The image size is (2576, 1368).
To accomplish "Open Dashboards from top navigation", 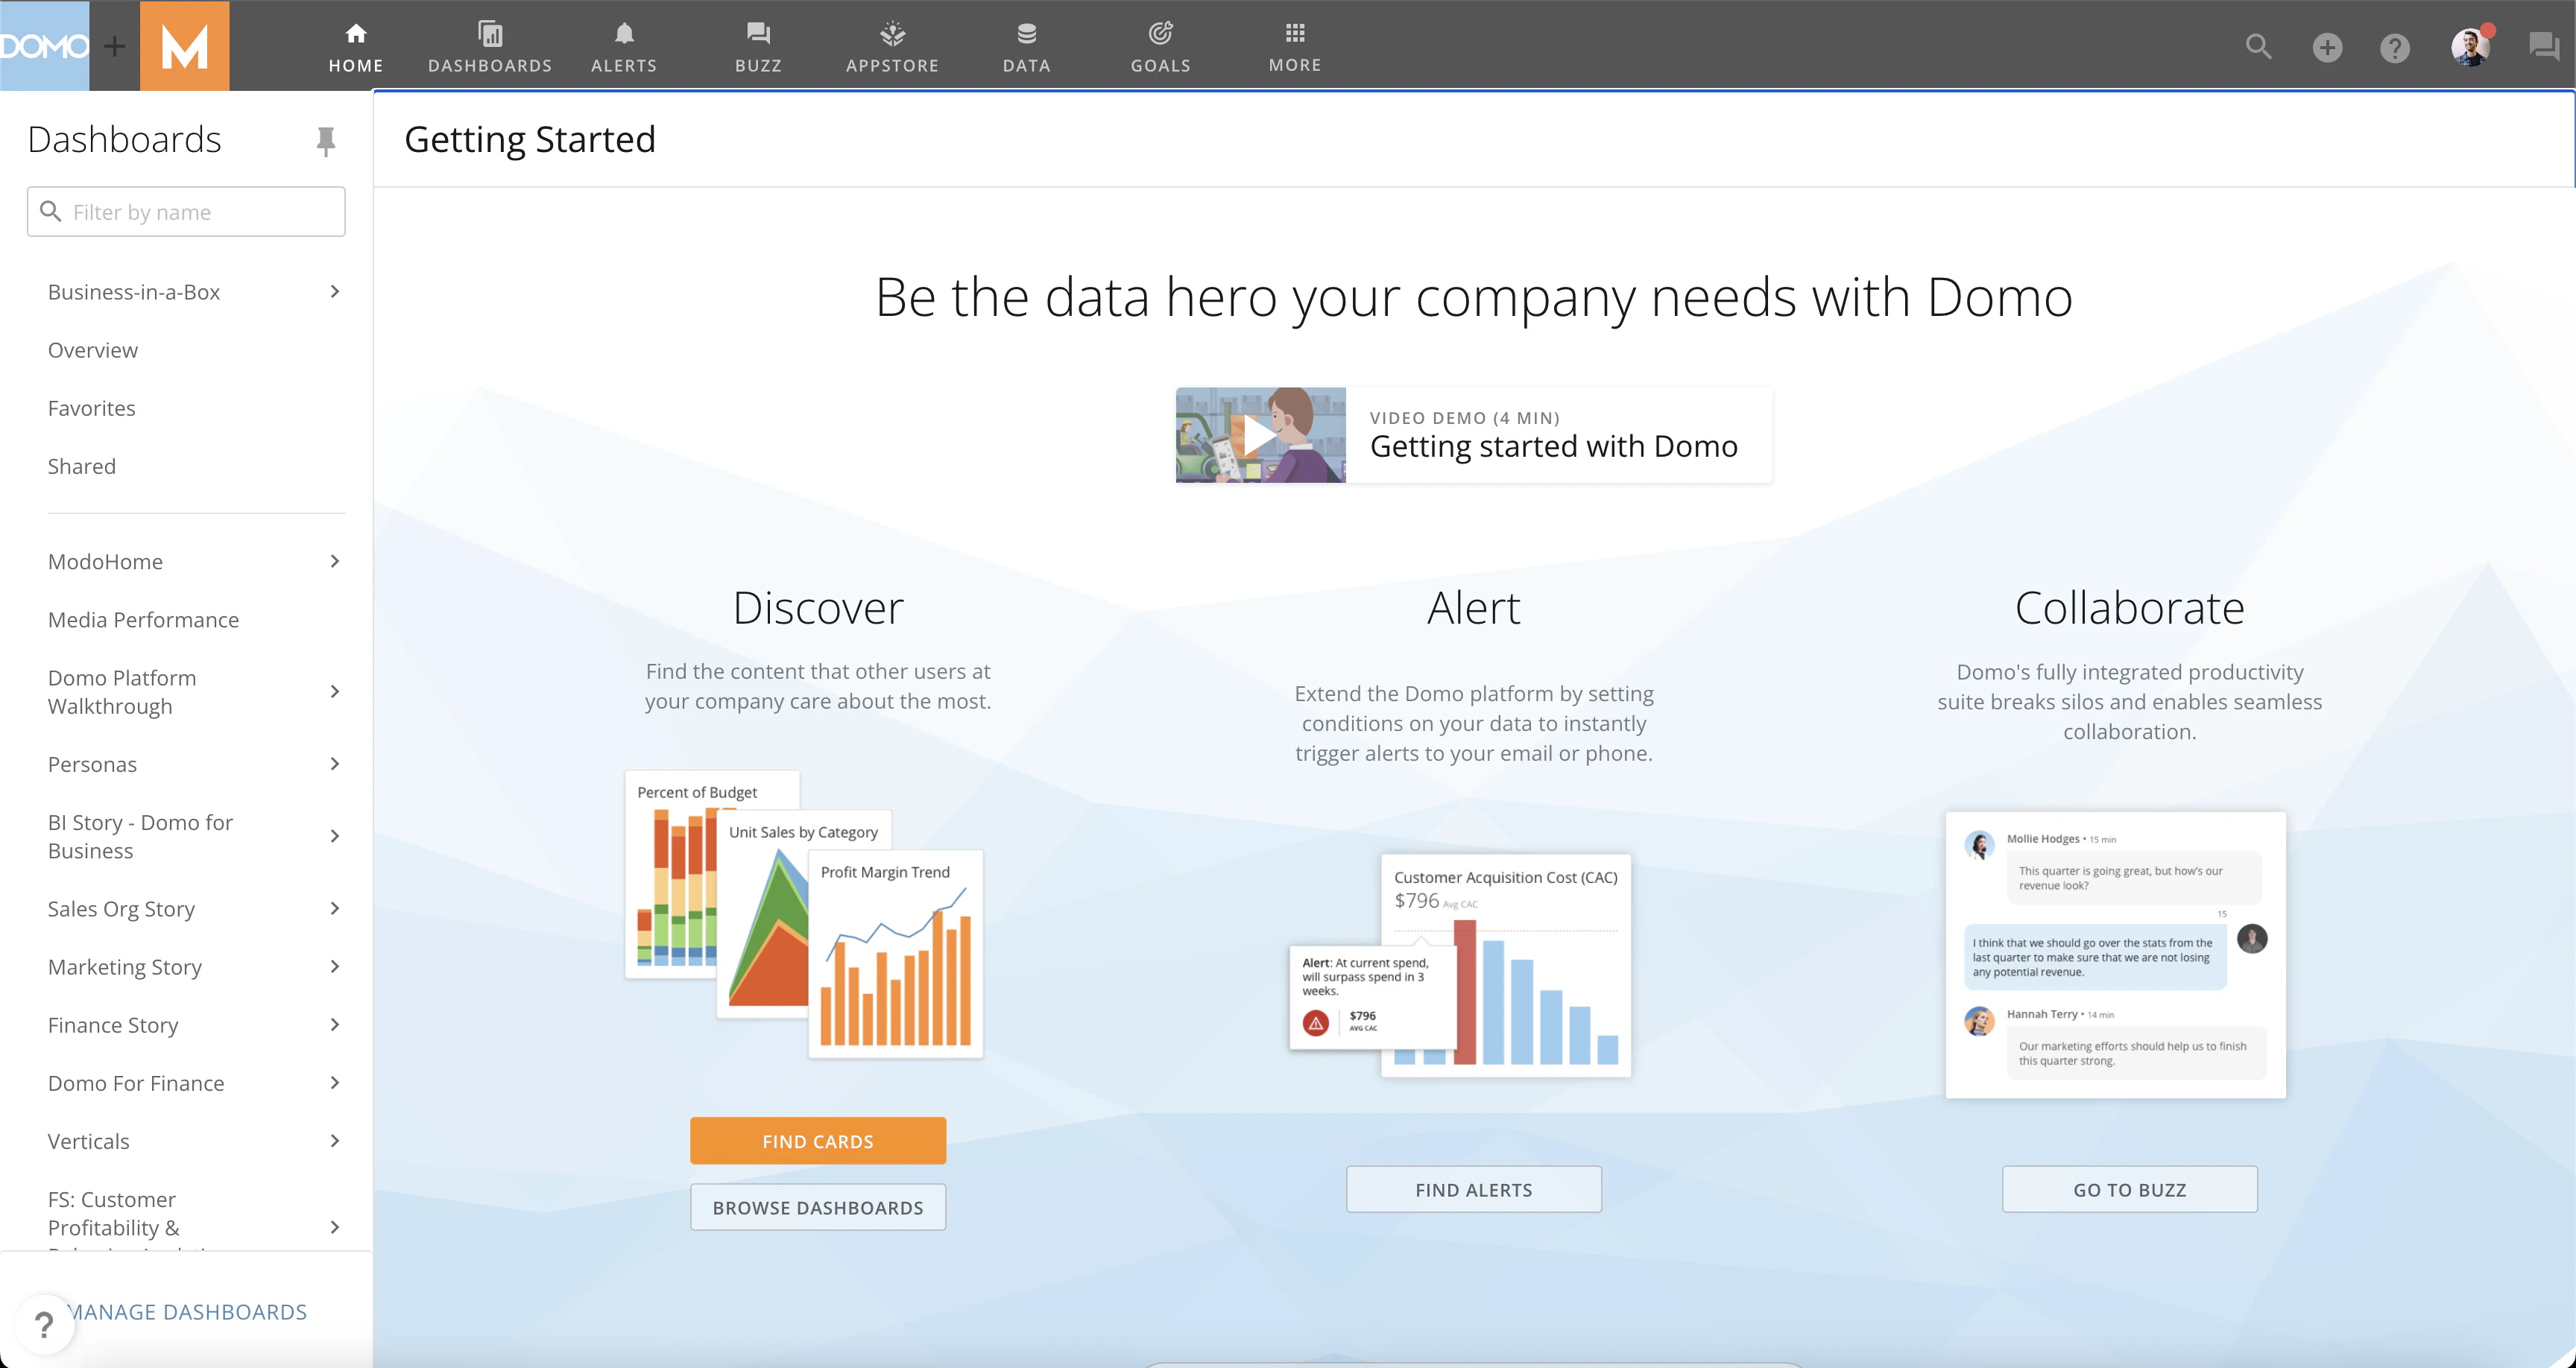I will pyautogui.click(x=490, y=46).
